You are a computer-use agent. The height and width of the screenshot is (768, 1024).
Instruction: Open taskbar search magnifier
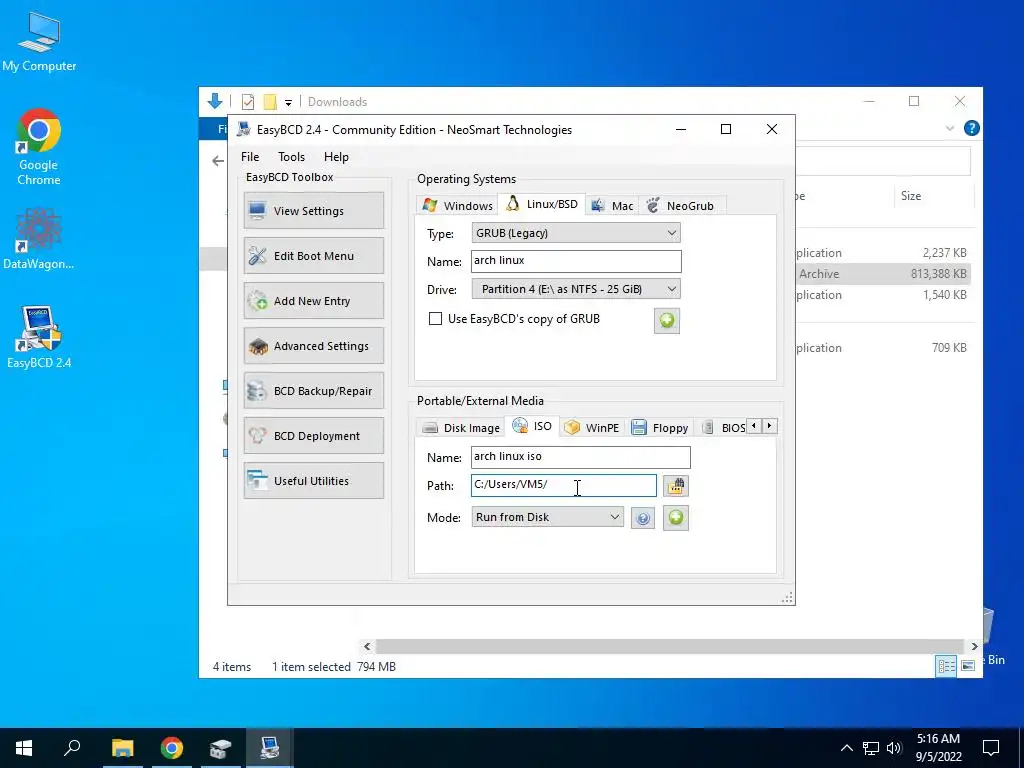point(72,748)
